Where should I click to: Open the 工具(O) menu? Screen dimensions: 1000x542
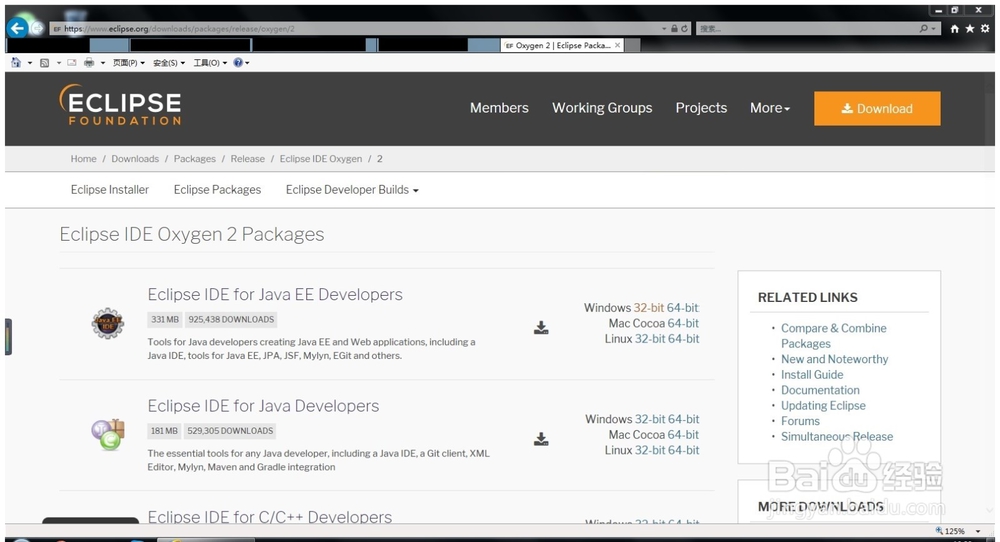pyautogui.click(x=210, y=62)
